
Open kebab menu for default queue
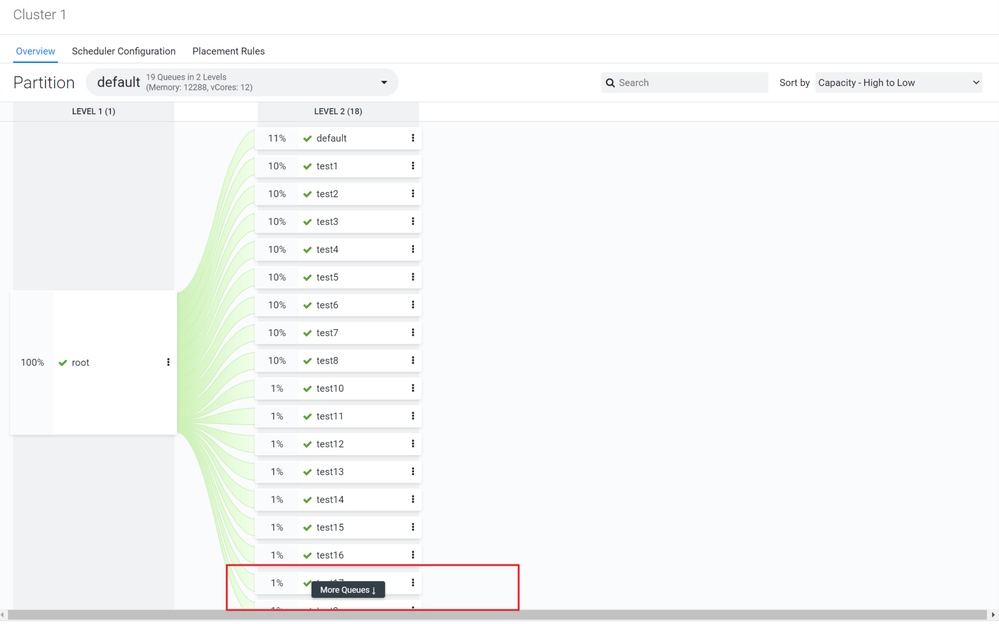click(x=413, y=138)
